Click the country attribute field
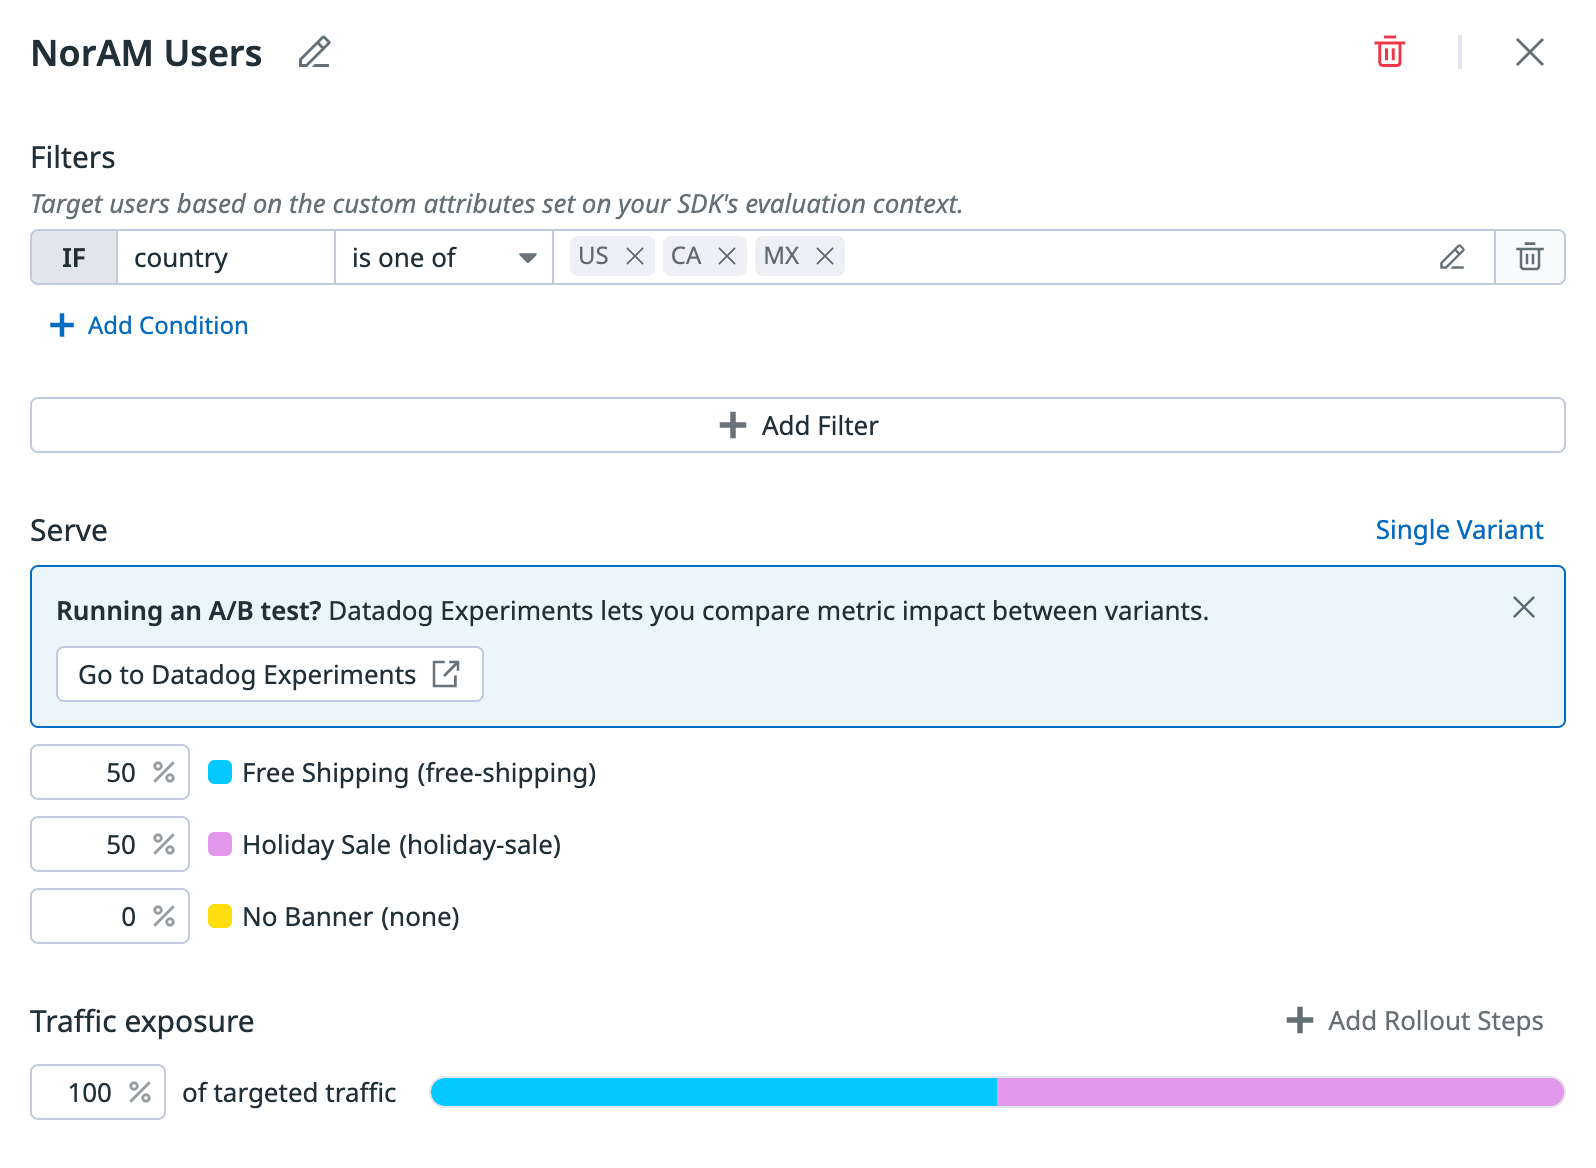Viewport: 1596px width, 1168px height. click(226, 258)
